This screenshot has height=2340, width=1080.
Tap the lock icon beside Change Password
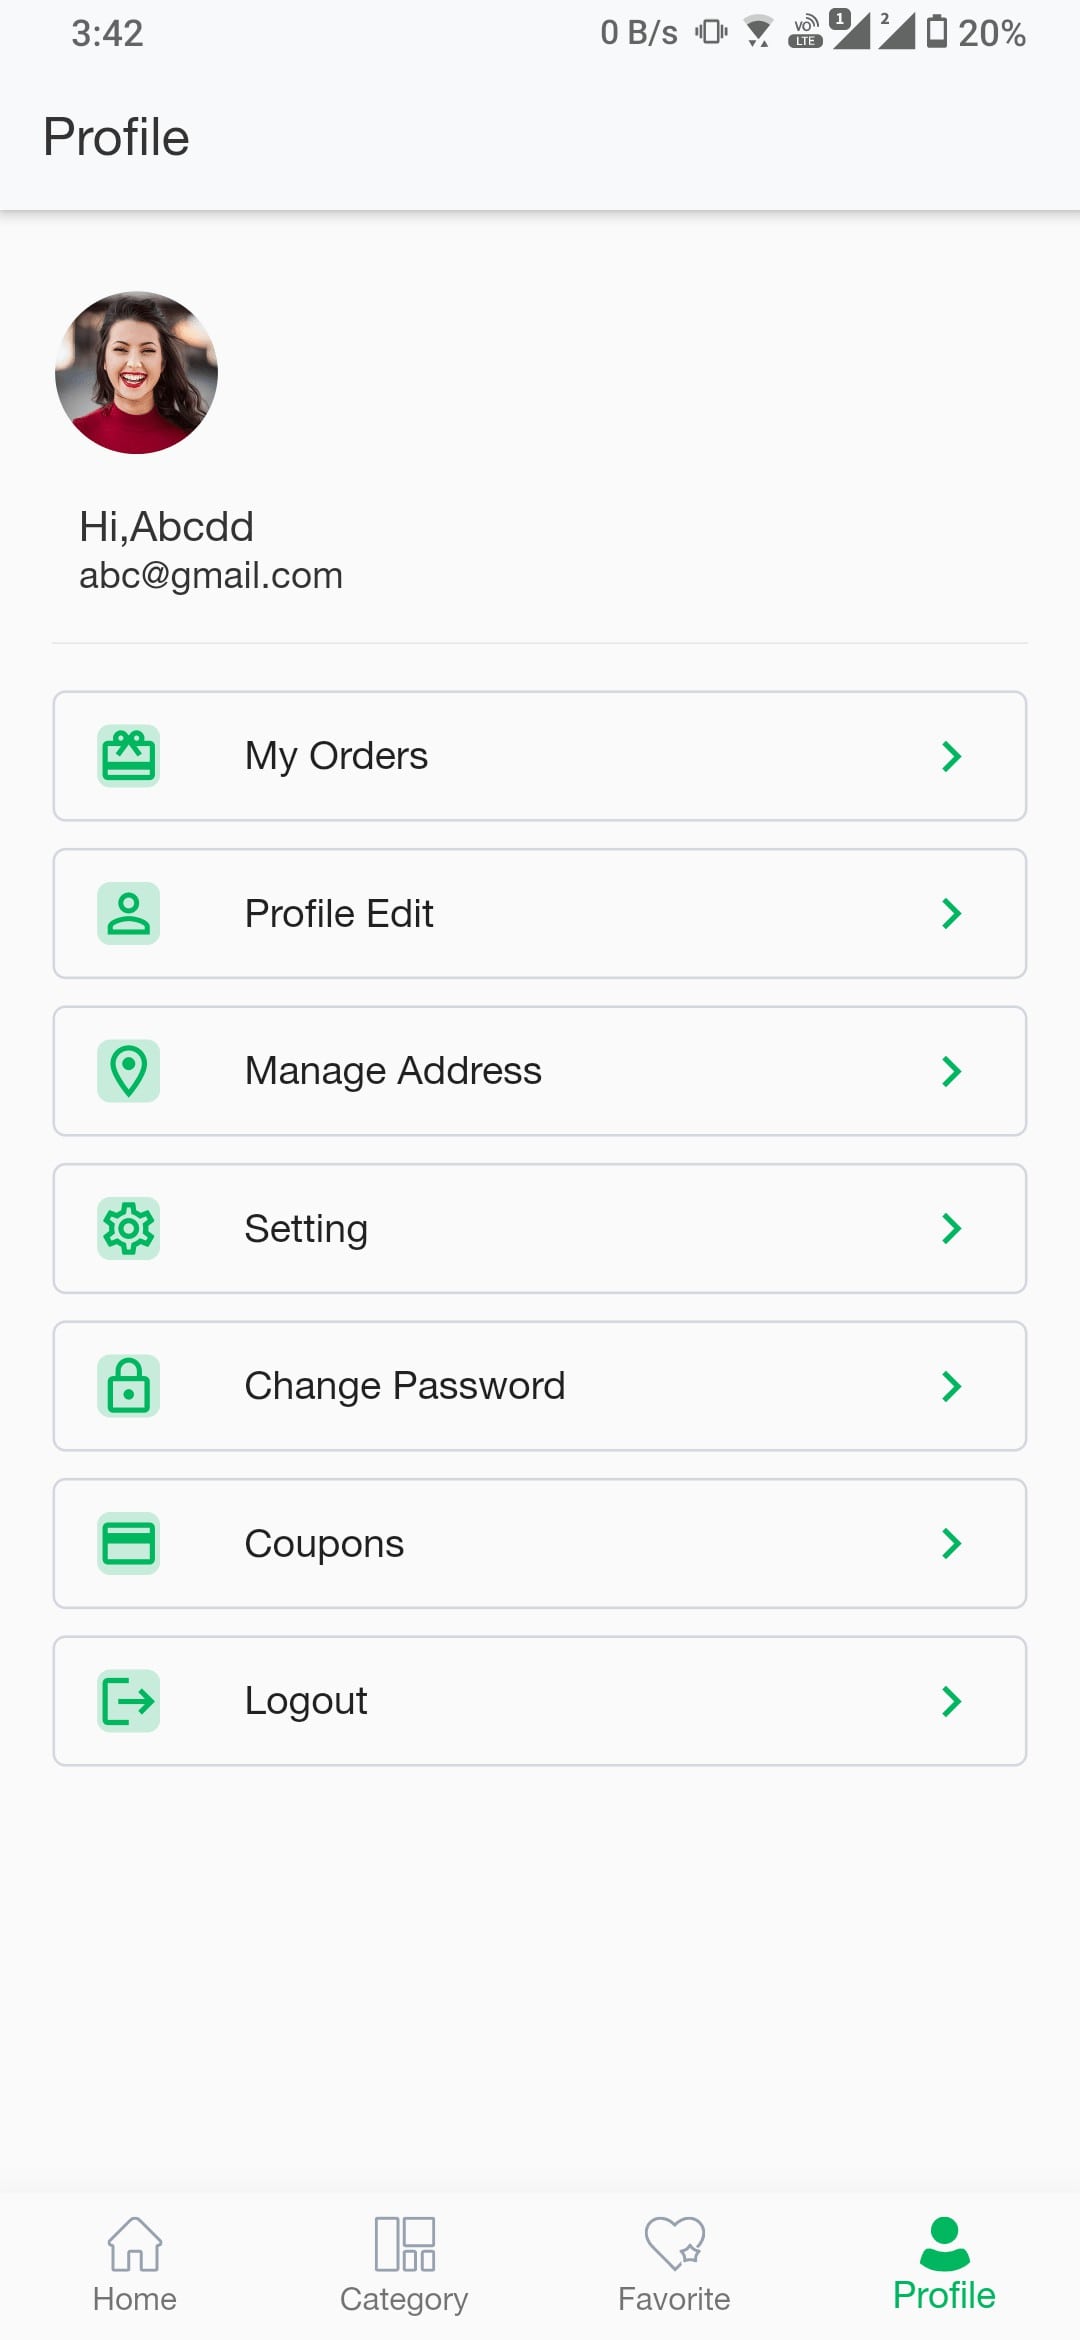pos(128,1386)
